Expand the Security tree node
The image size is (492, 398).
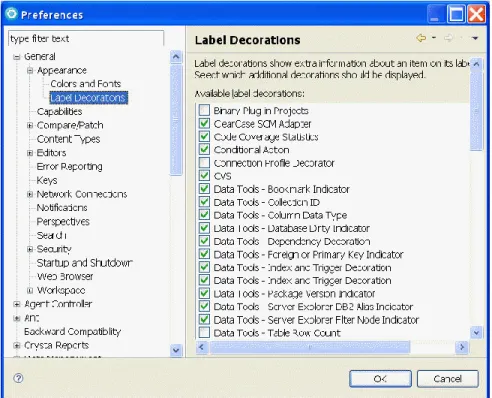[x=30, y=249]
